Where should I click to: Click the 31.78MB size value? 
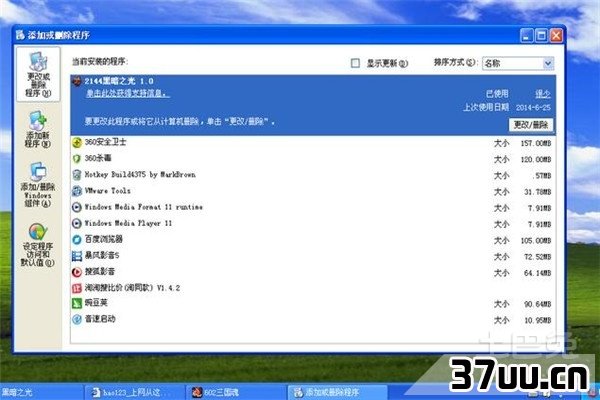pos(538,192)
